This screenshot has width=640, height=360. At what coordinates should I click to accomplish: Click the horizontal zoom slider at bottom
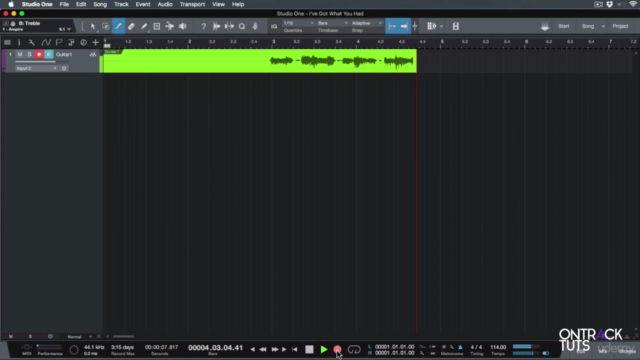123,337
